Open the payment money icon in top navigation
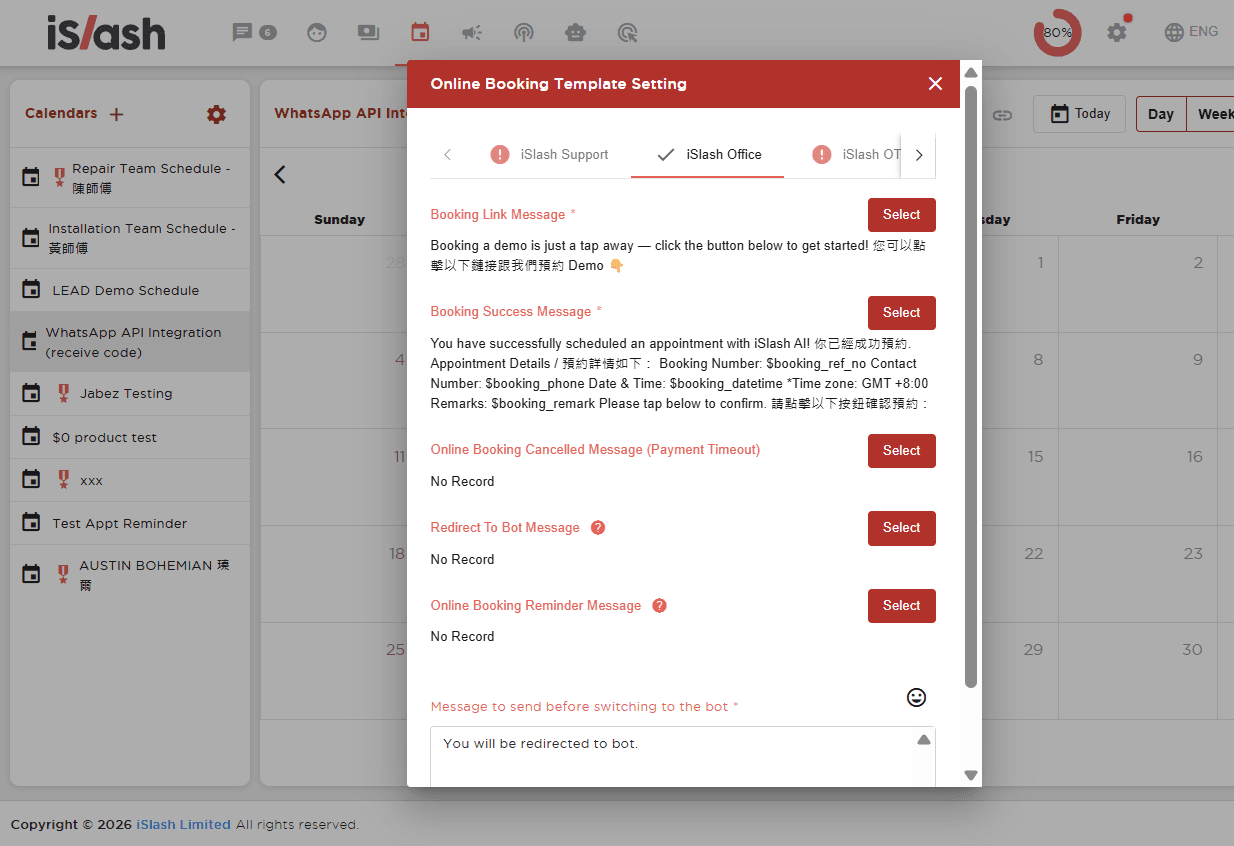The width and height of the screenshot is (1234, 846). click(x=368, y=32)
